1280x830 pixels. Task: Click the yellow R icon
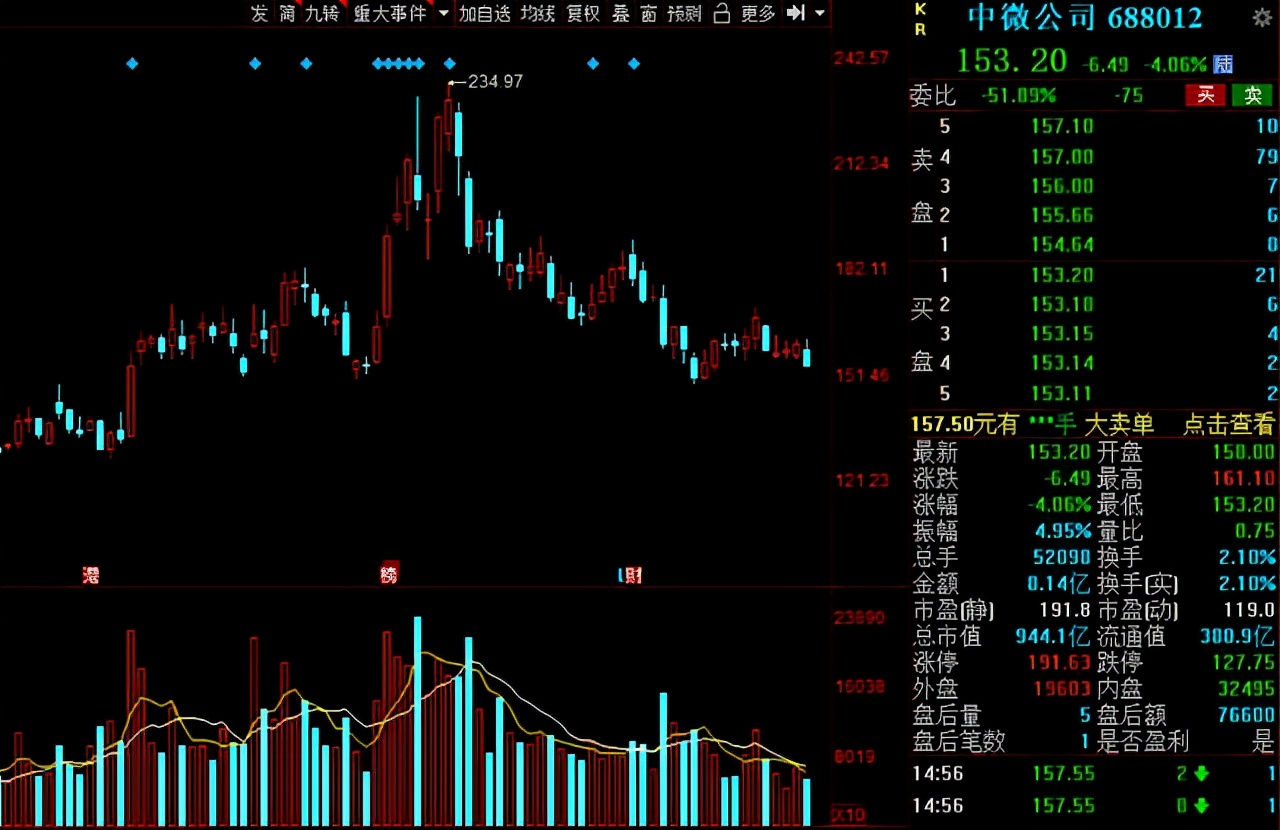pyautogui.click(x=920, y=29)
